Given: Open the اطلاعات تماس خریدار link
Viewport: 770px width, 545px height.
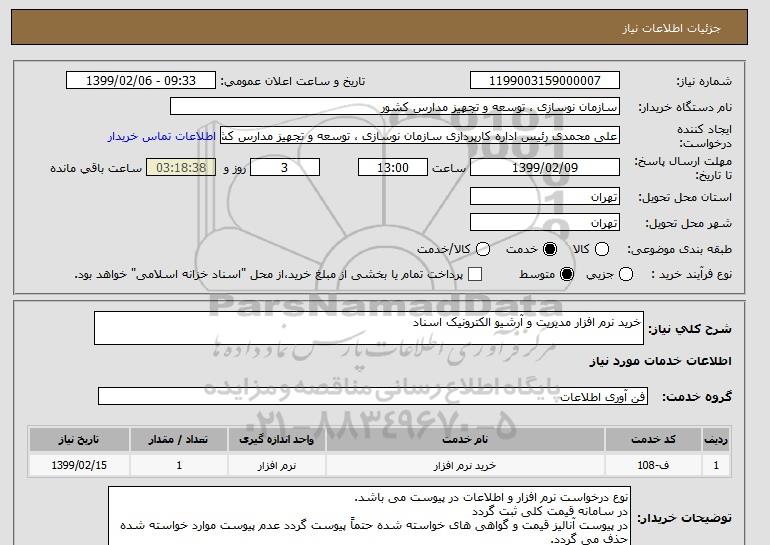Looking at the screenshot, I should [x=162, y=136].
